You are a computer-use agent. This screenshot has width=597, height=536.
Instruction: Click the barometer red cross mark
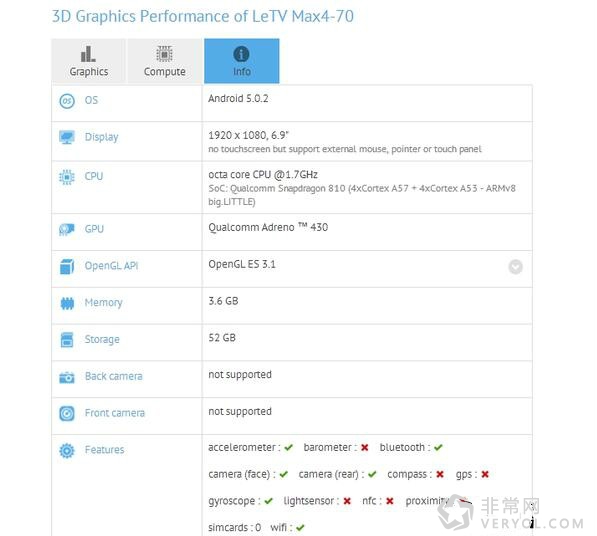coord(364,447)
